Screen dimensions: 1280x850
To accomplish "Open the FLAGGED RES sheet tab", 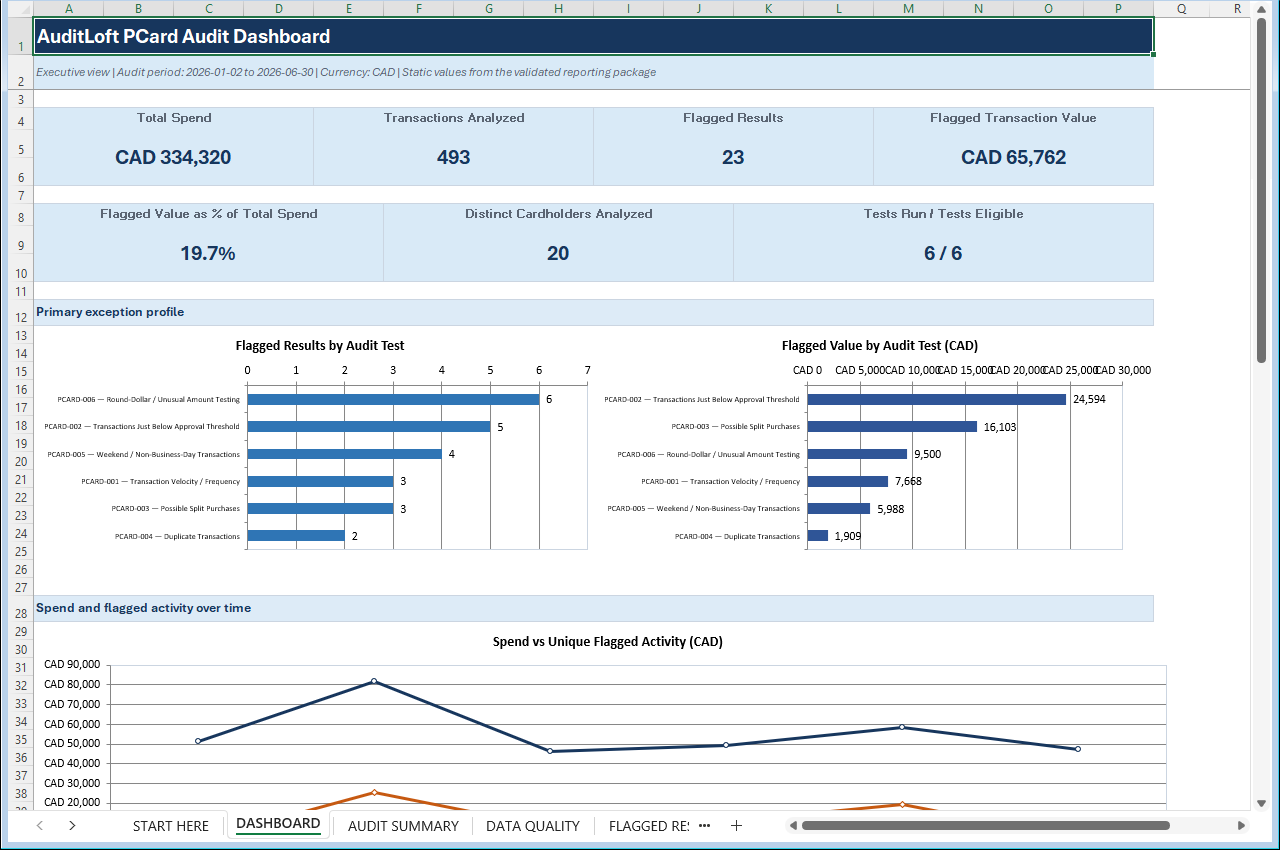I will click(x=648, y=825).
